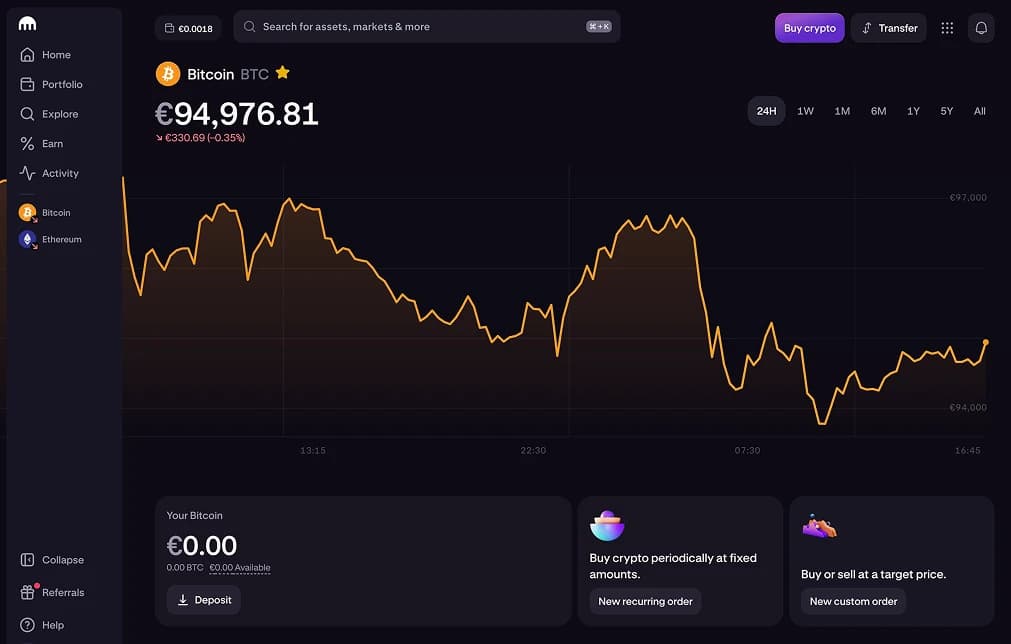
Task: Open notifications bell
Action: [981, 28]
